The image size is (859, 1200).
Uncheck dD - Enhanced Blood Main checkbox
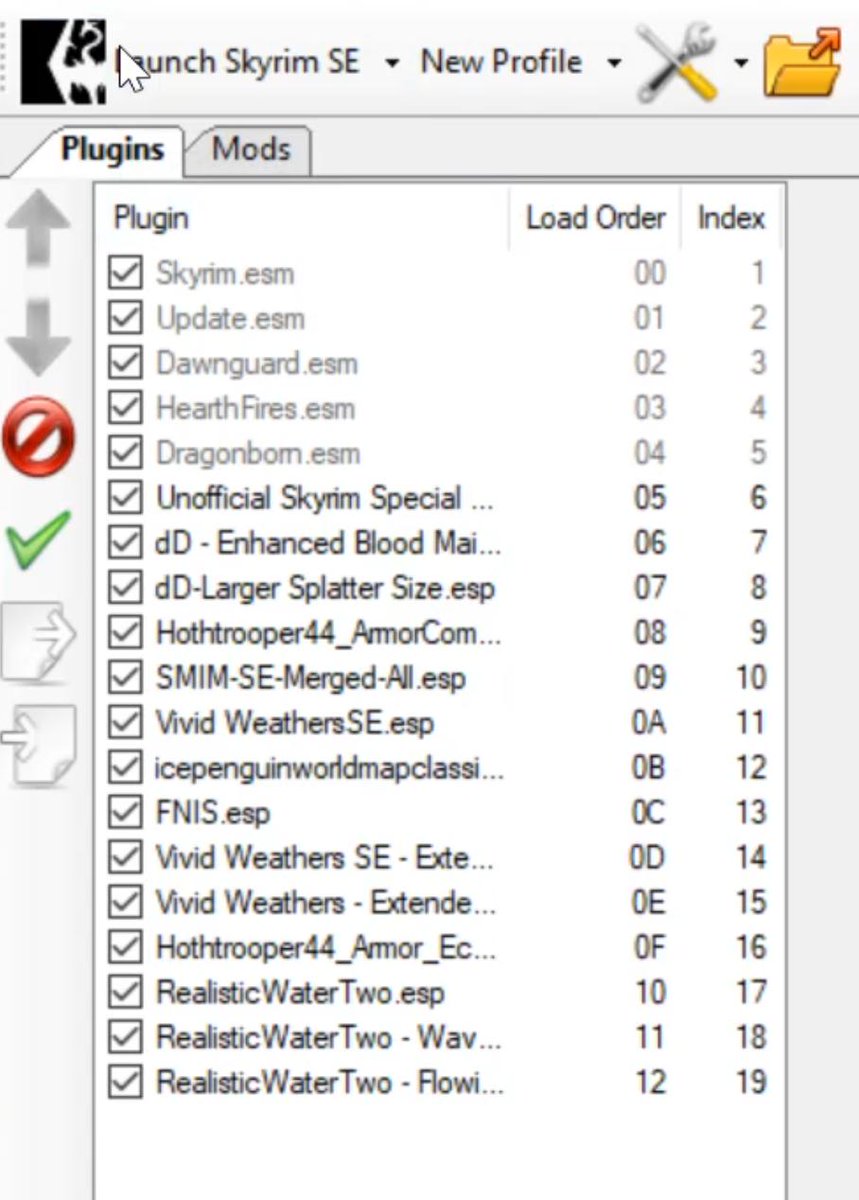point(125,543)
